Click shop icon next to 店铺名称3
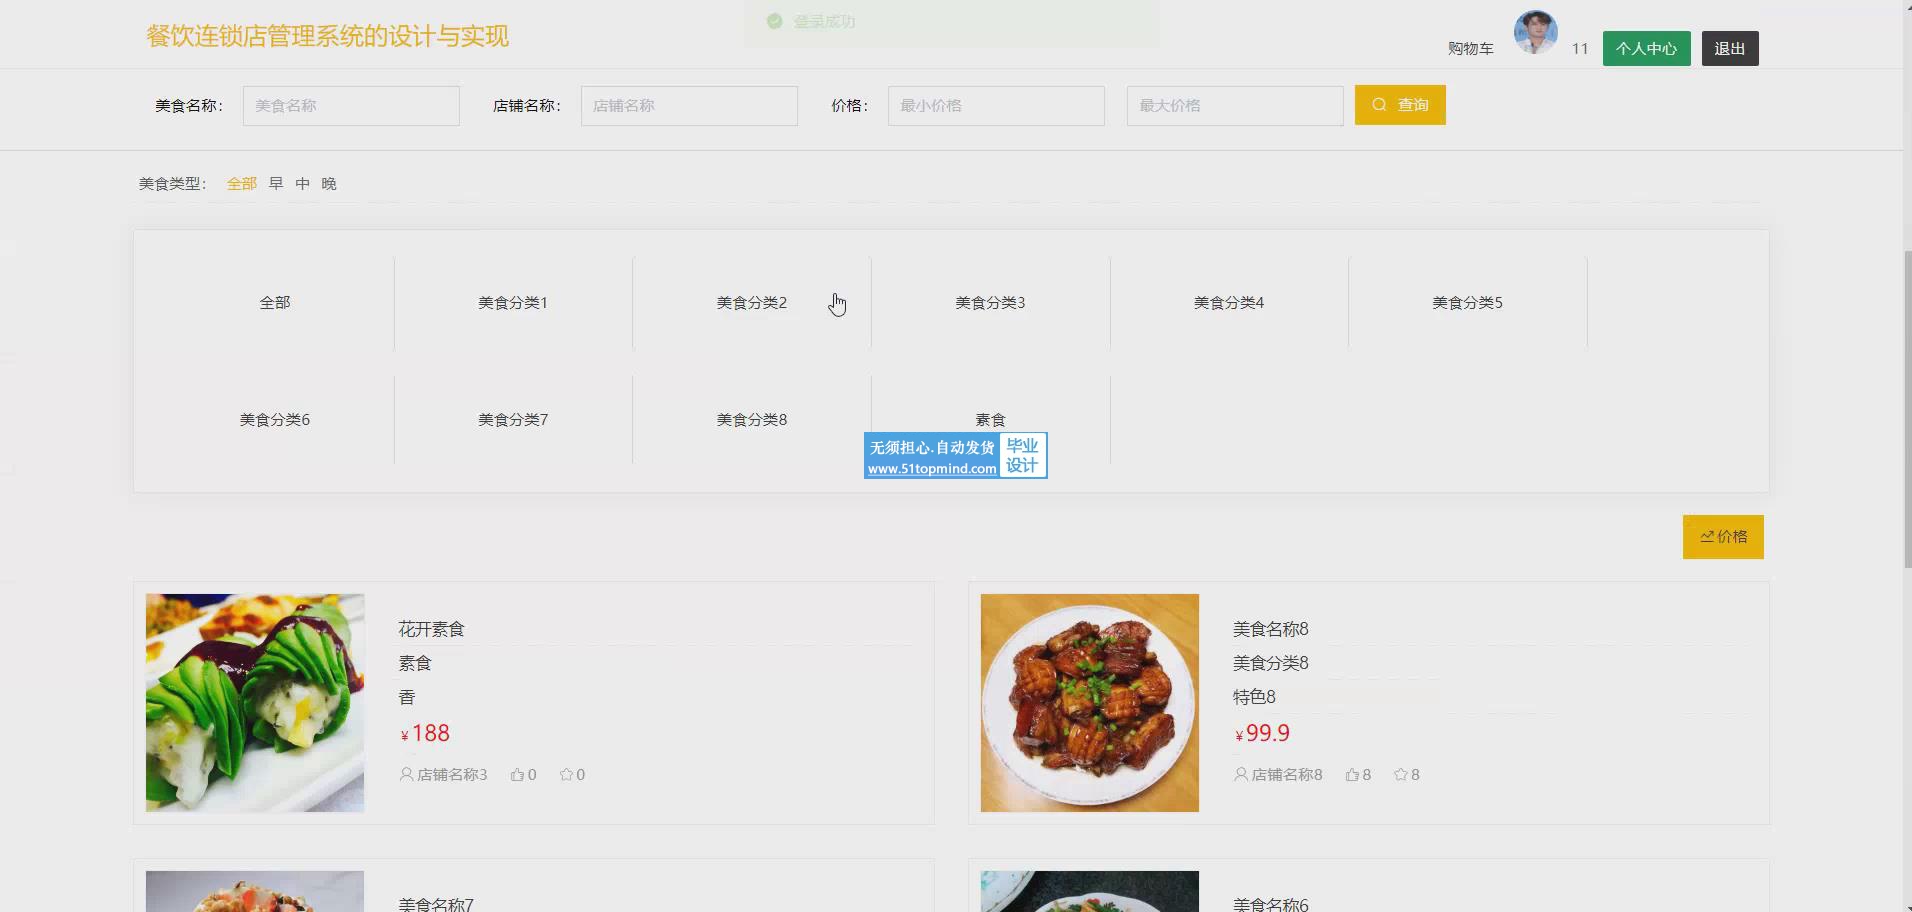The image size is (1912, 912). [x=406, y=775]
